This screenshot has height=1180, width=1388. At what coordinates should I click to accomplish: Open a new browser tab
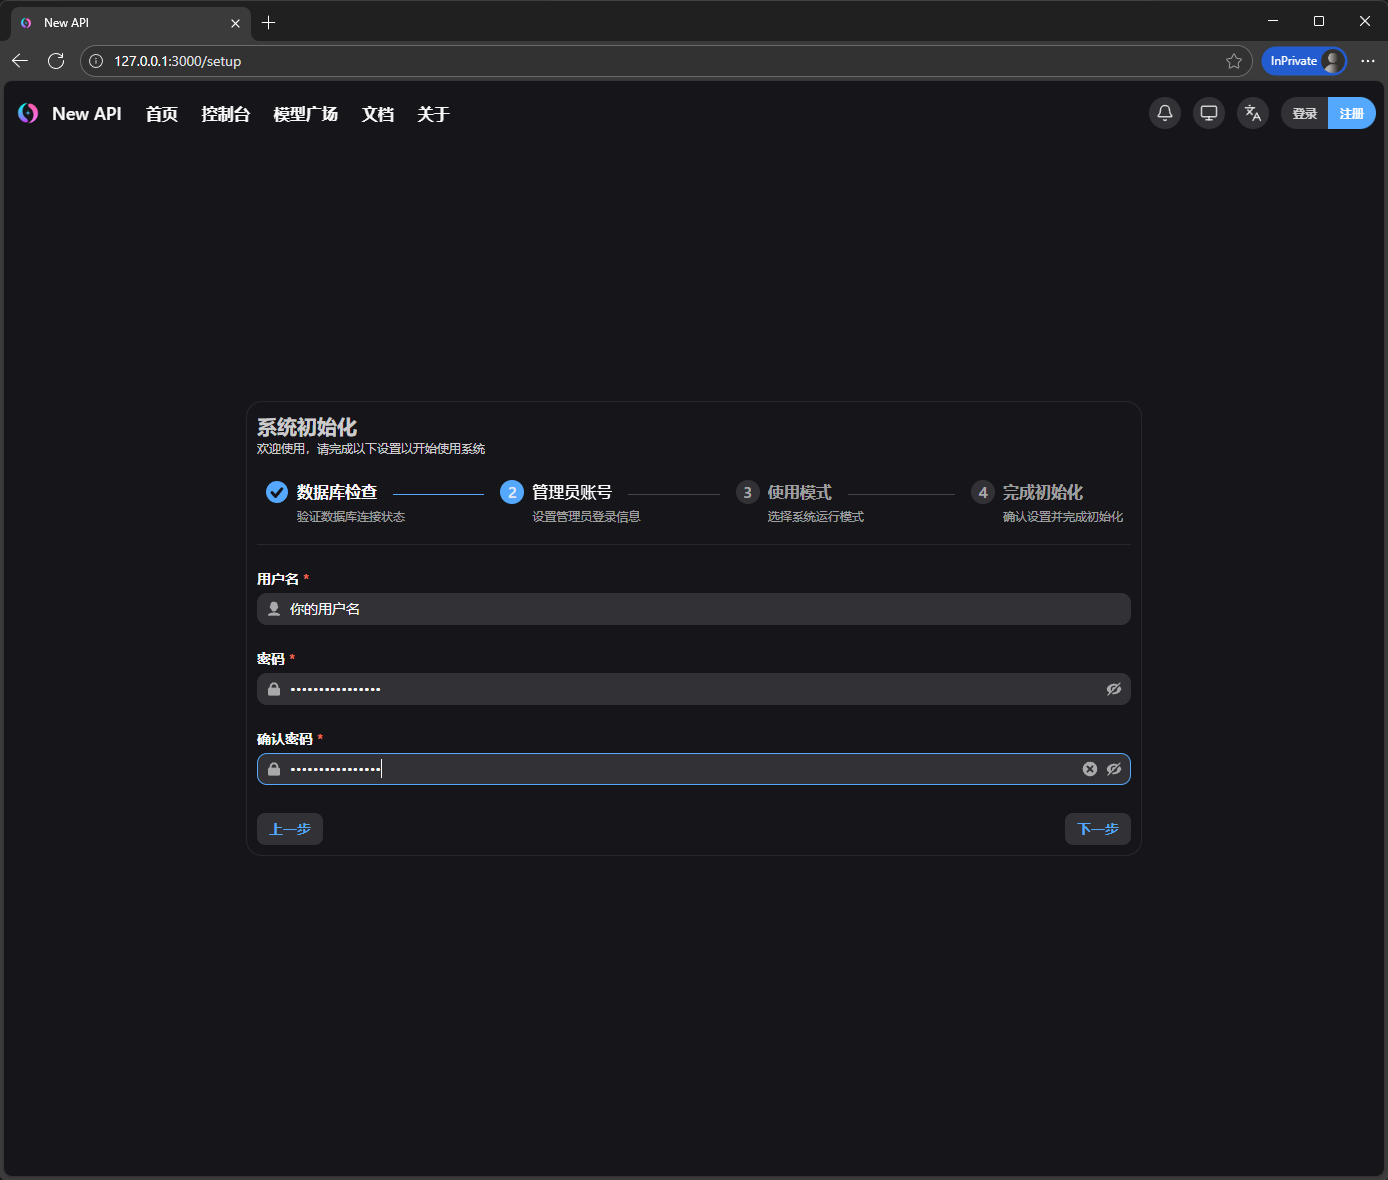click(268, 22)
